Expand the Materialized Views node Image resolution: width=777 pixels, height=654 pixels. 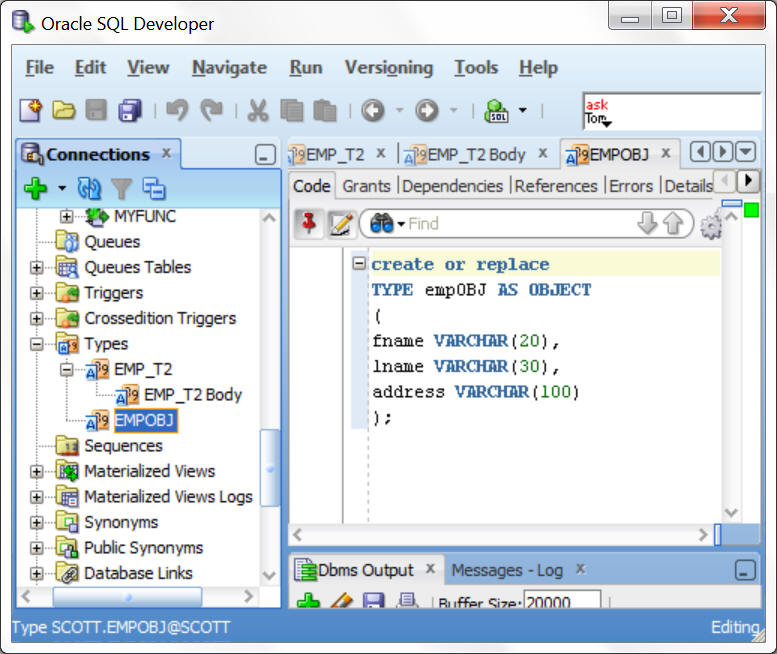(x=36, y=471)
